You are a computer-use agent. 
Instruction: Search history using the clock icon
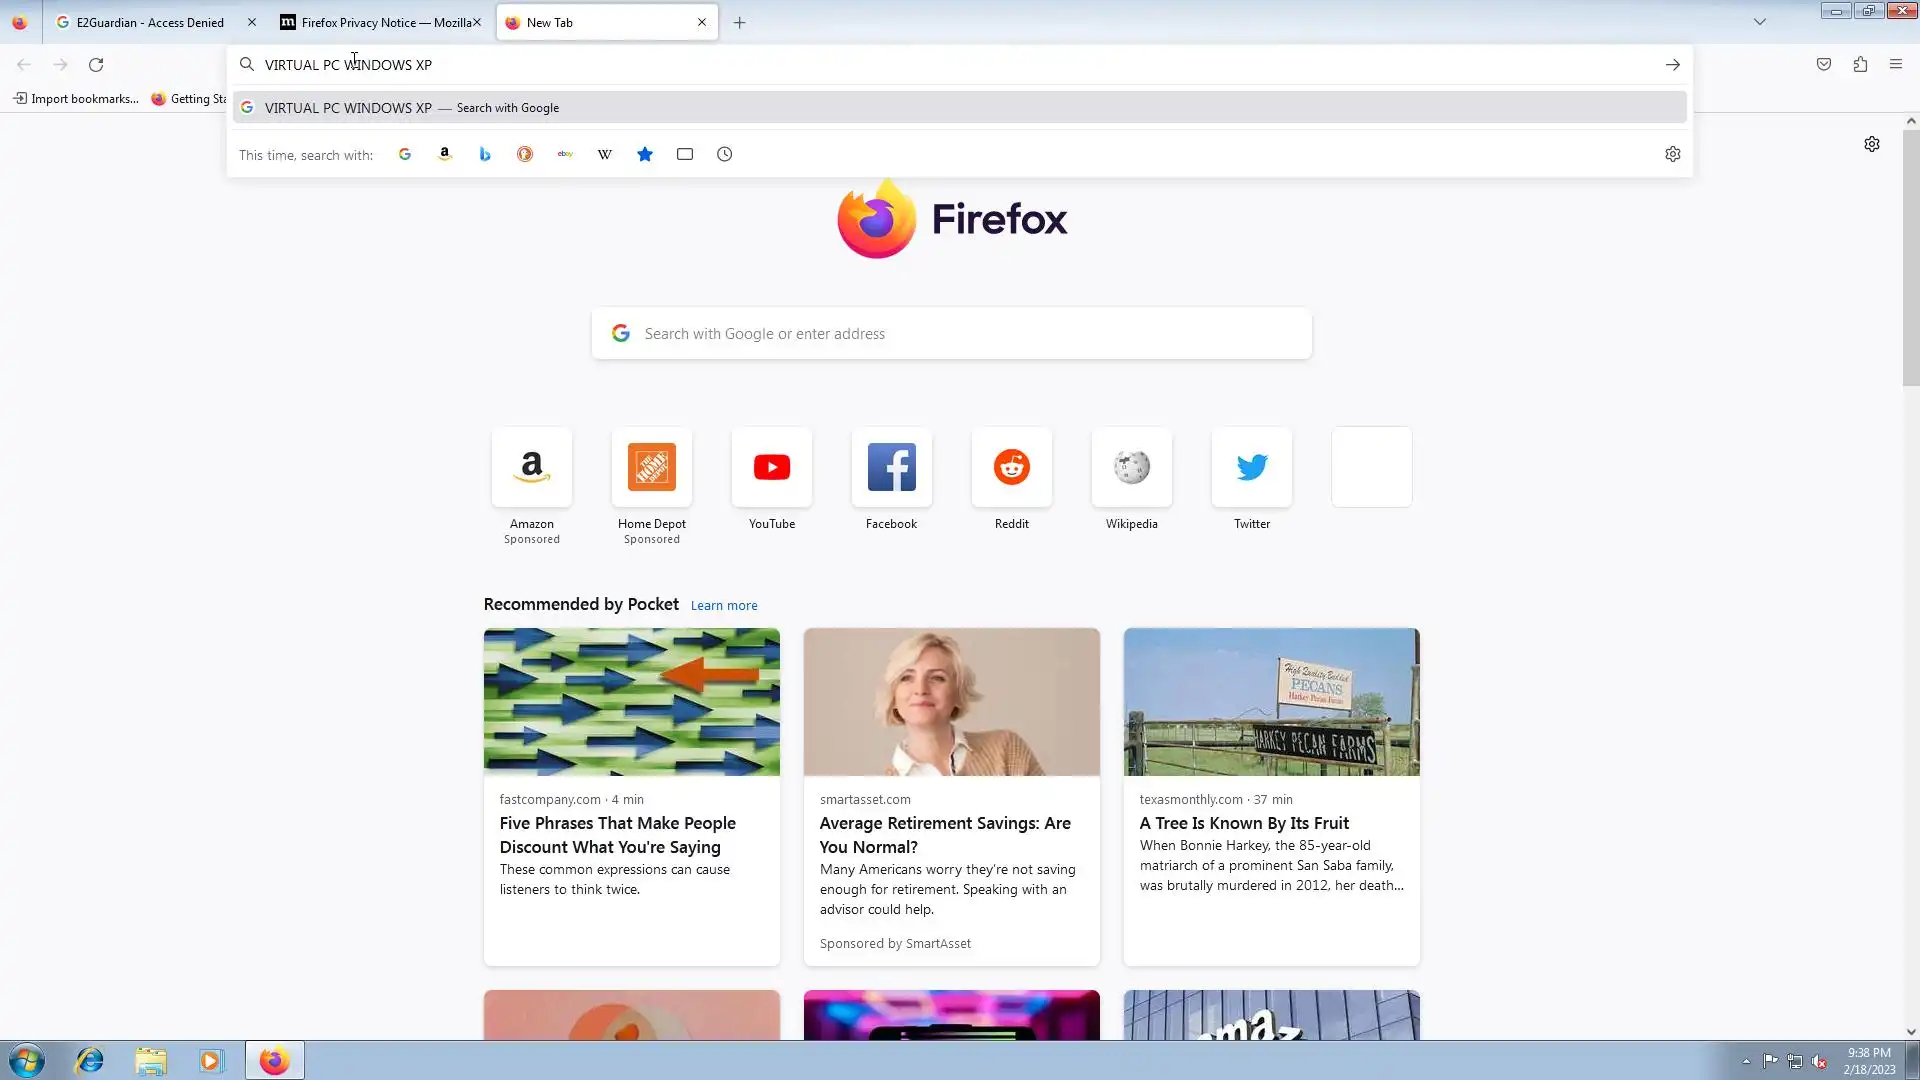tap(725, 154)
